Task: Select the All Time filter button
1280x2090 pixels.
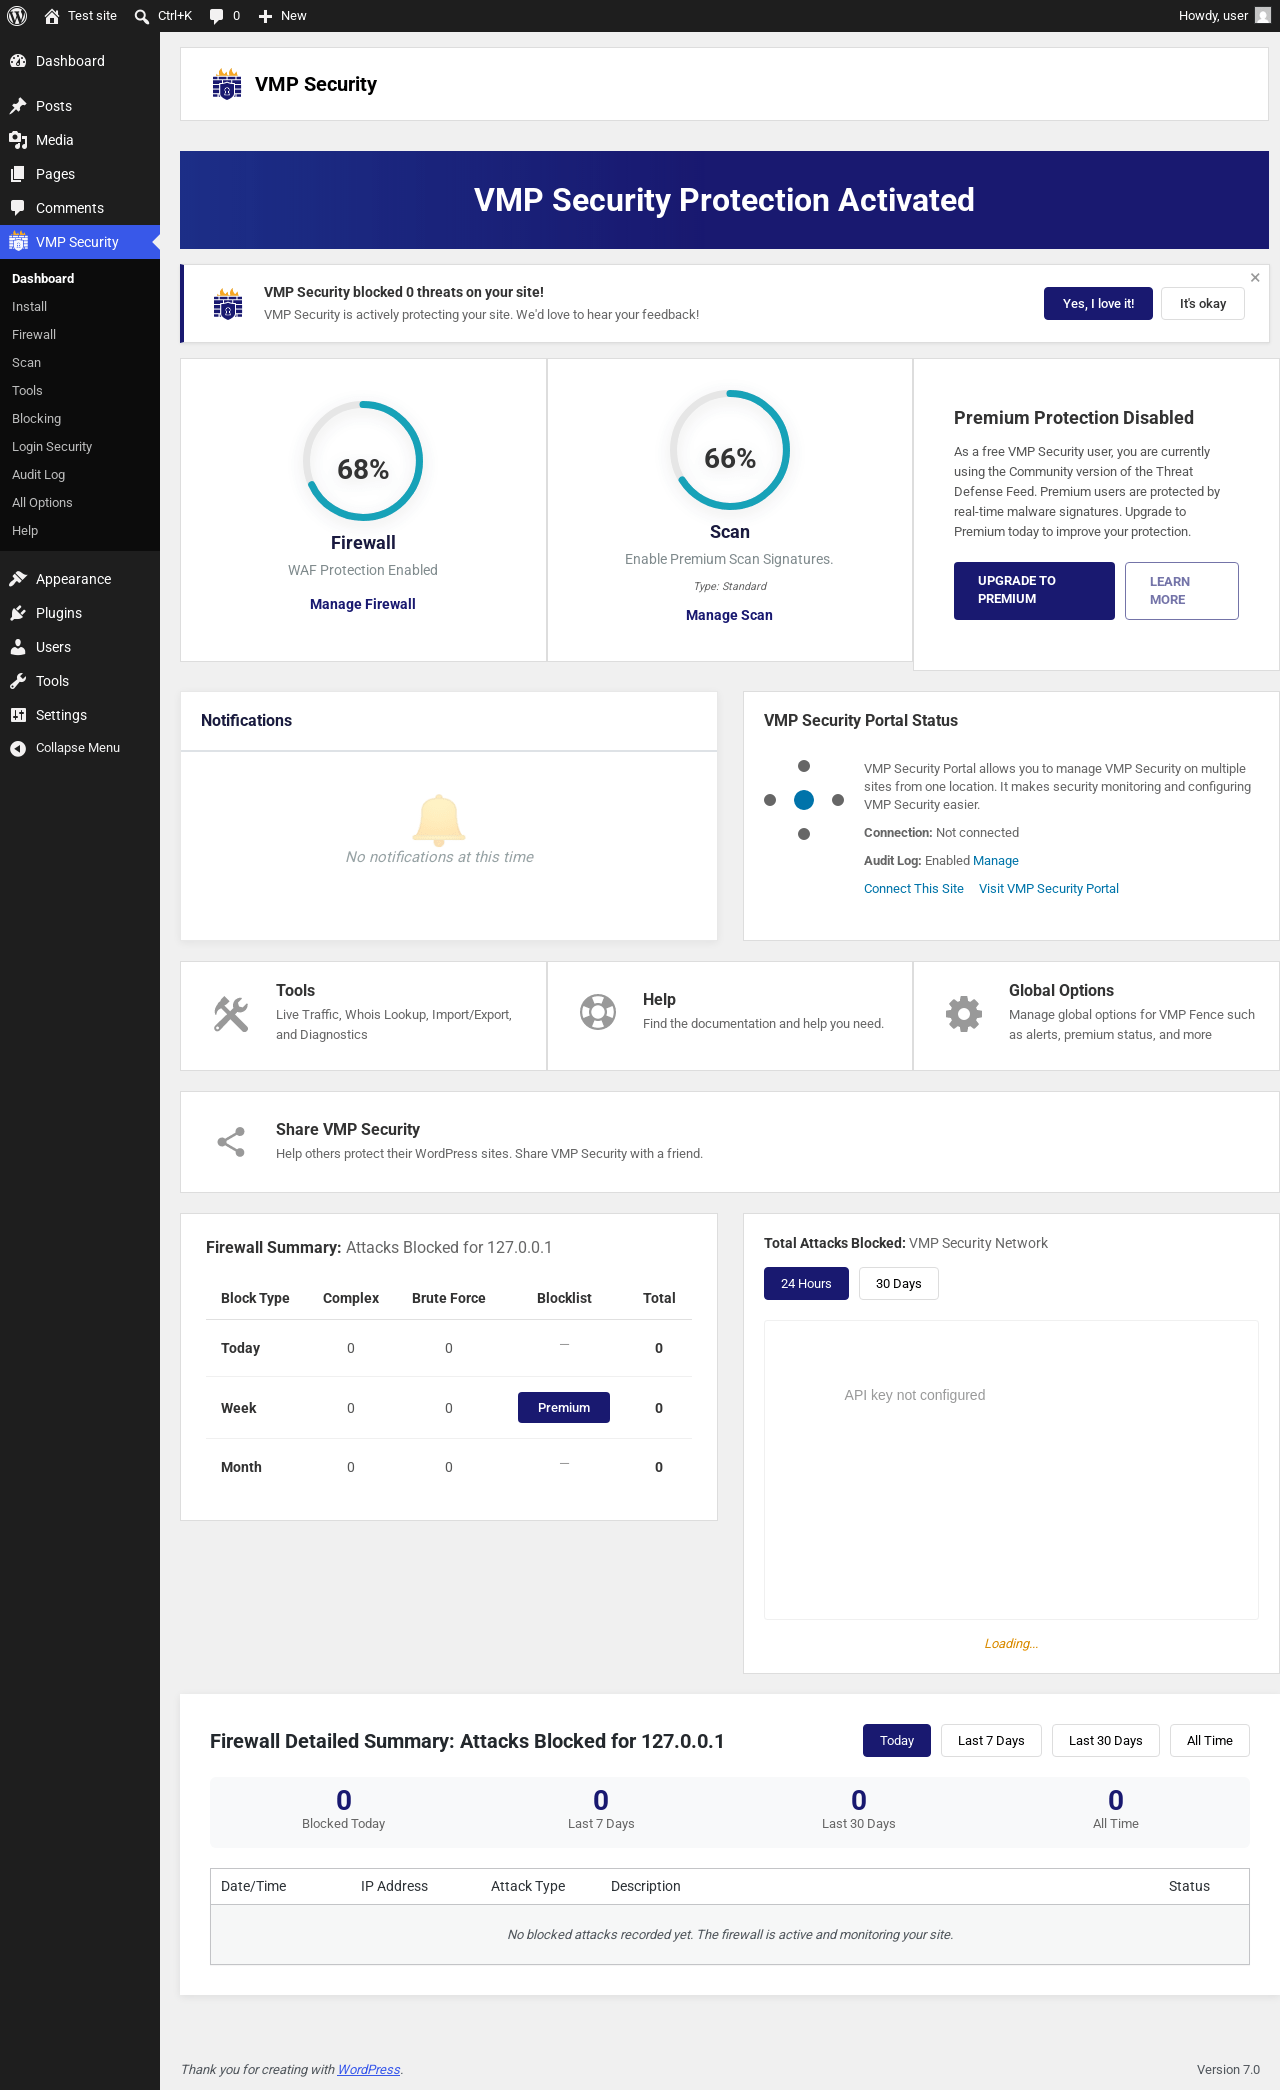Action: [1210, 1741]
